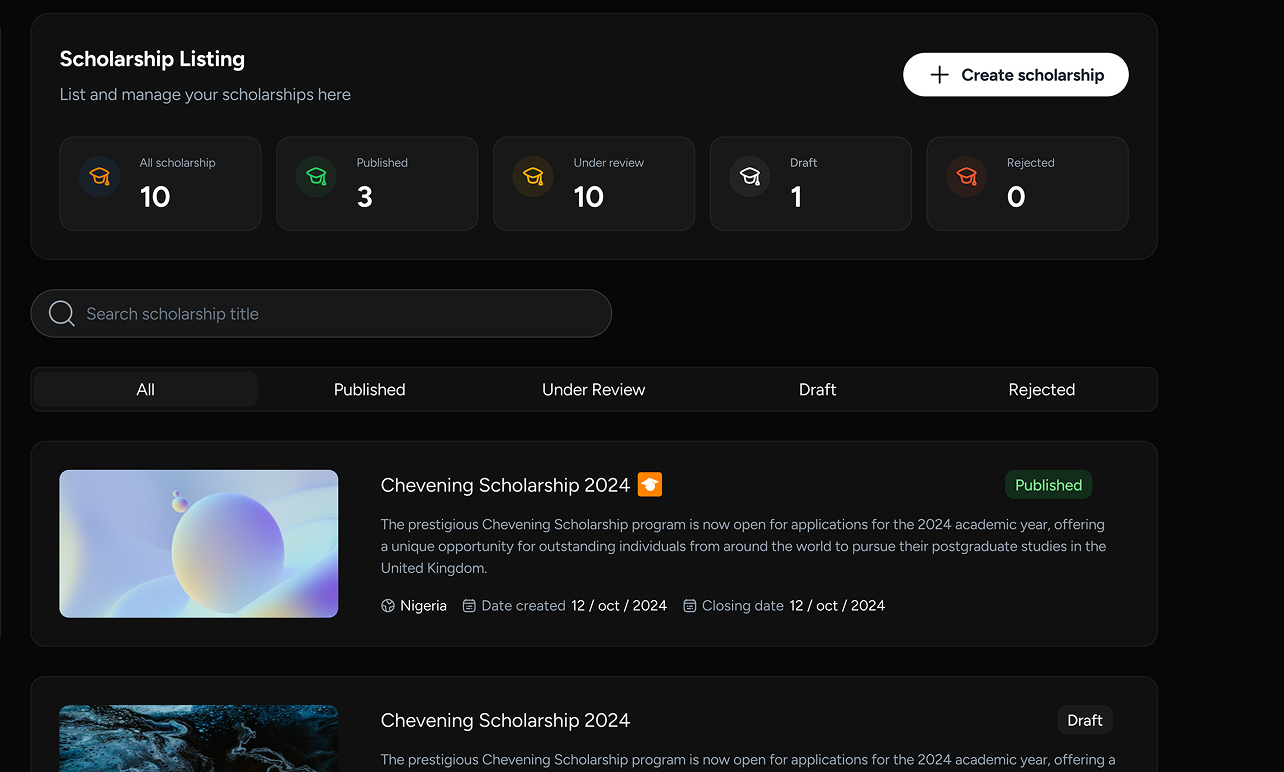Screen dimensions: 1284x772
Task: Click the Scholarship Listing heading
Action: (152, 59)
